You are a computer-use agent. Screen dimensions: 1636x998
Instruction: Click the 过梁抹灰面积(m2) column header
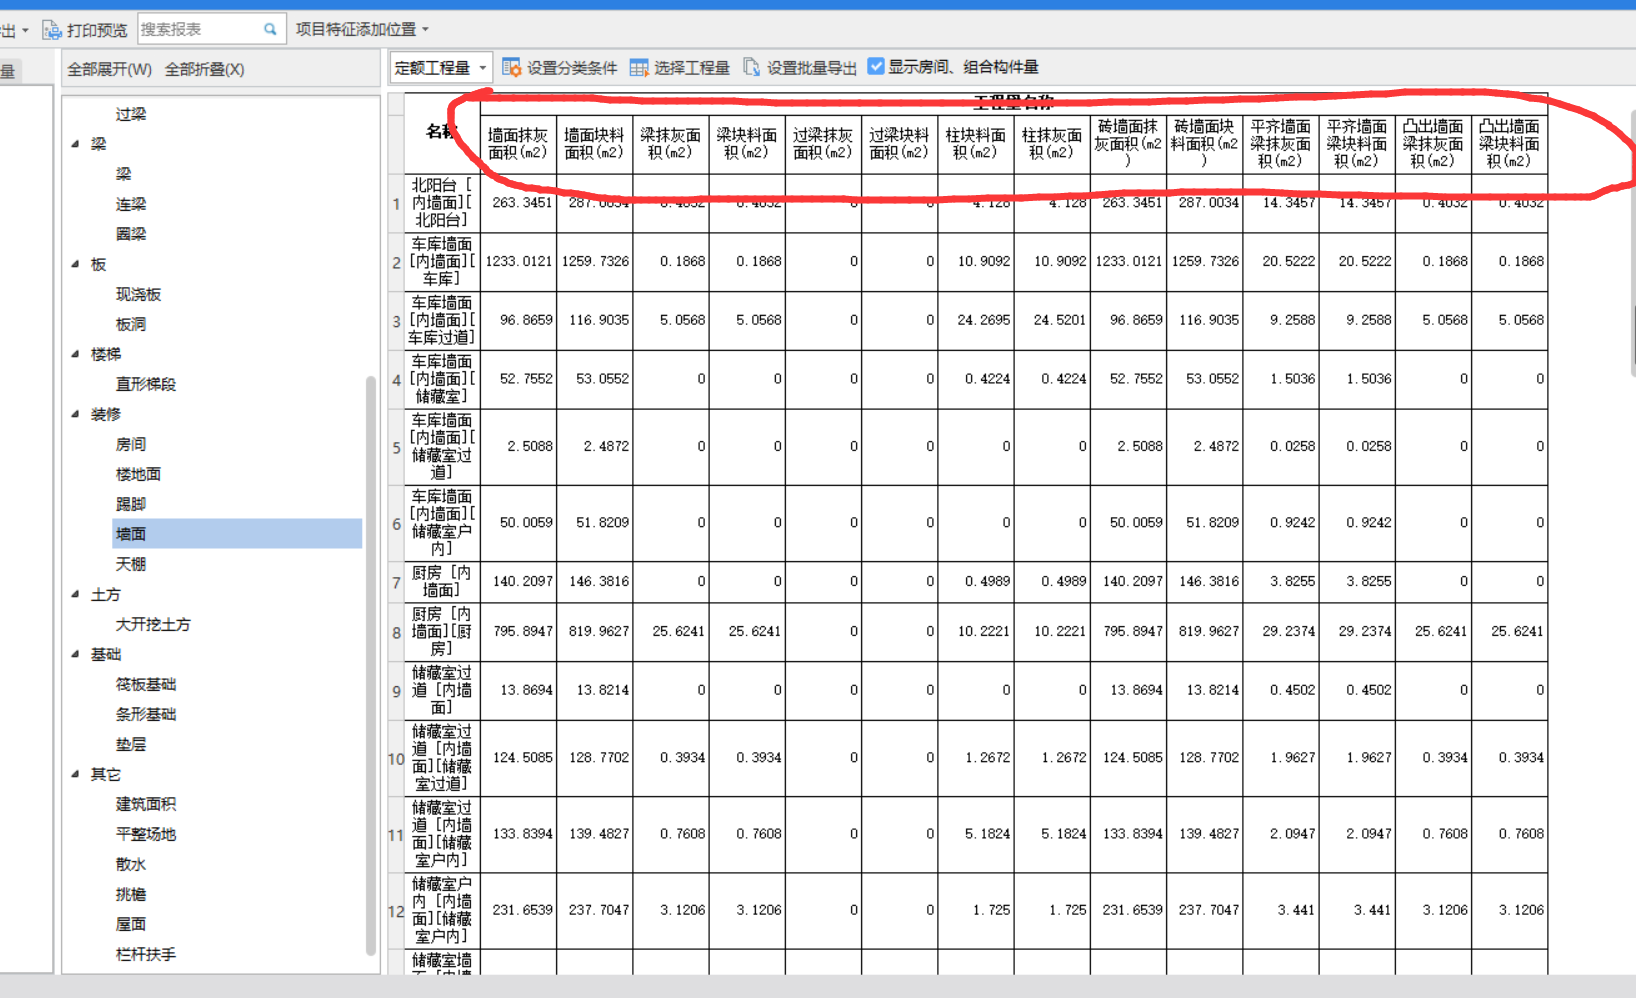point(823,144)
